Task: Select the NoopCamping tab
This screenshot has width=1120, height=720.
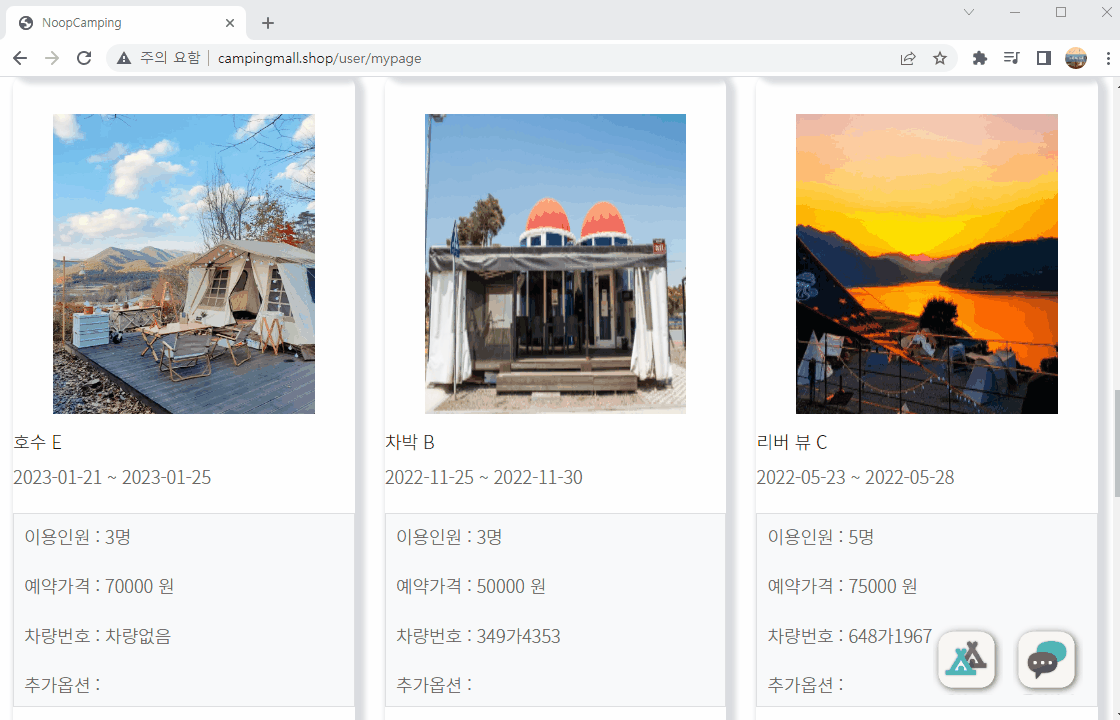Action: tap(126, 23)
